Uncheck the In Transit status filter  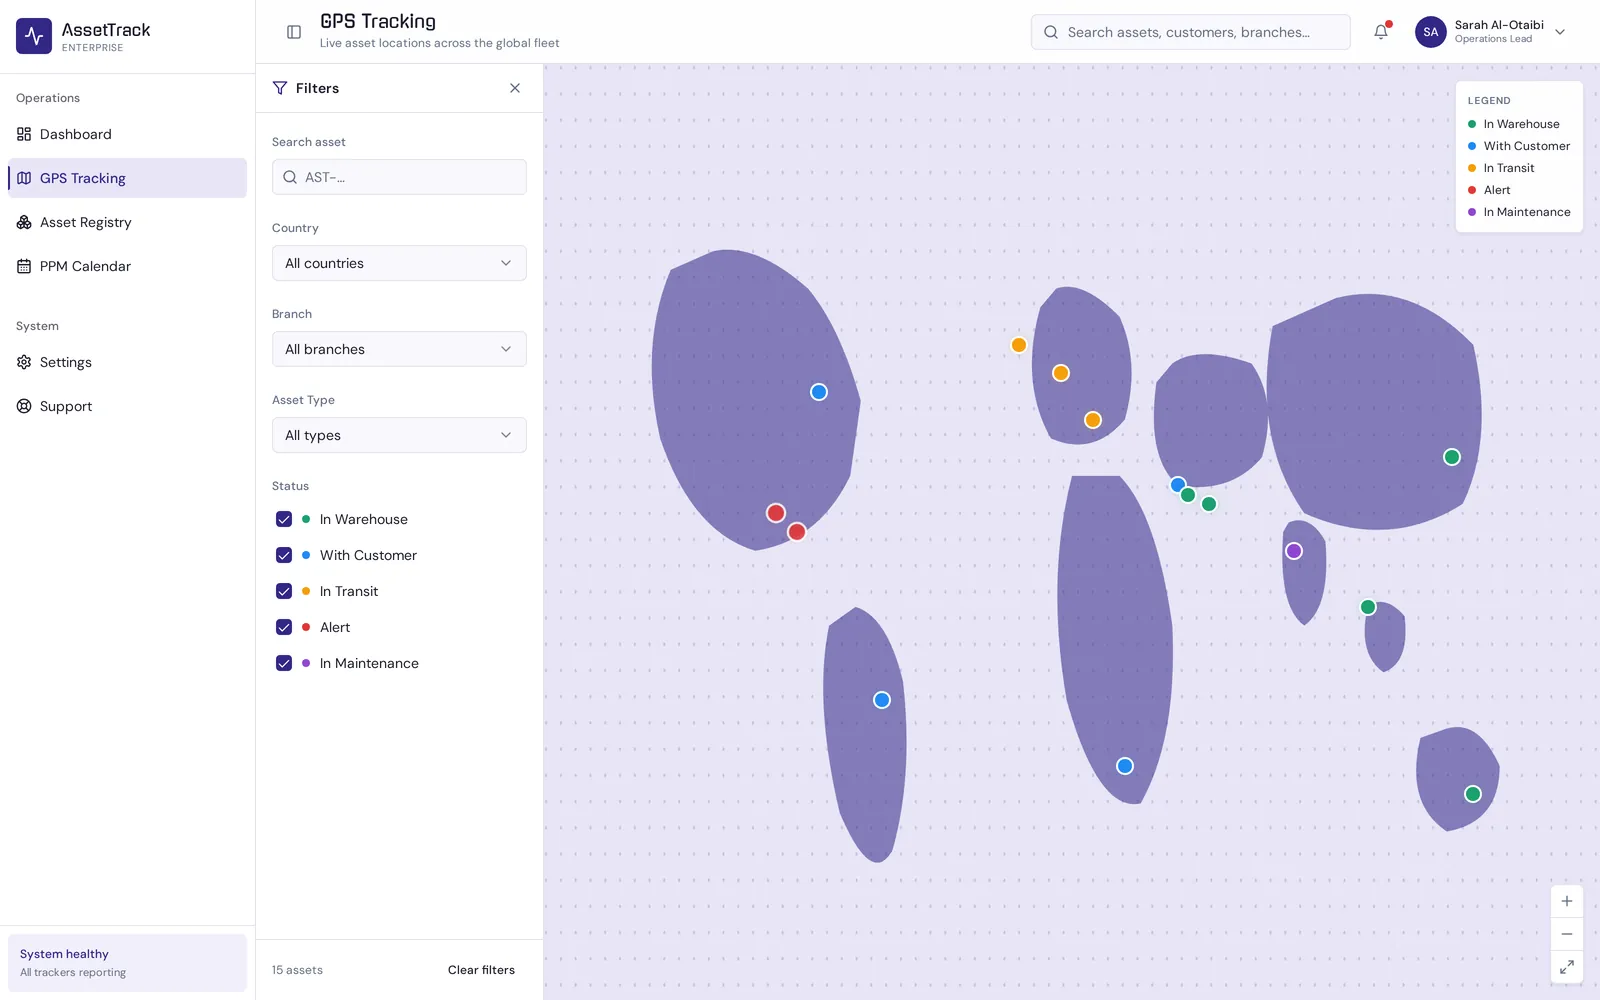[x=284, y=591]
